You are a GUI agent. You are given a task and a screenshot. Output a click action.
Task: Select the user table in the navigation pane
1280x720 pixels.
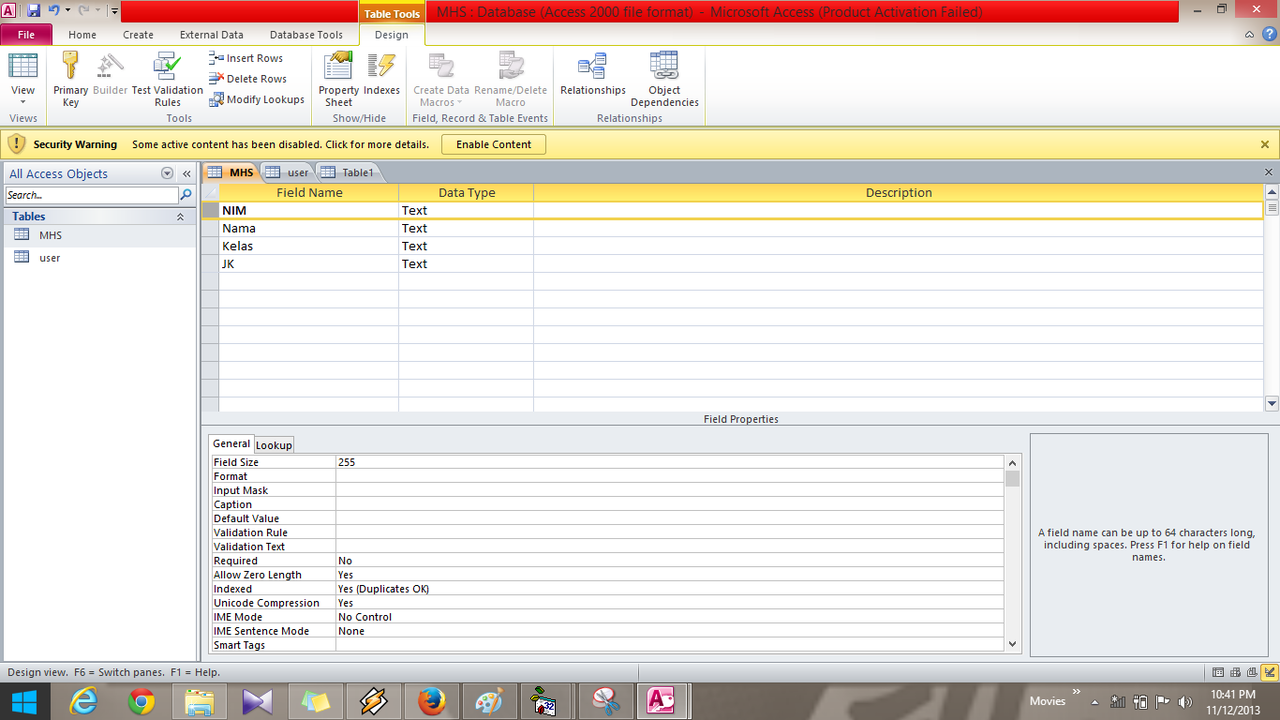pyautogui.click(x=49, y=258)
